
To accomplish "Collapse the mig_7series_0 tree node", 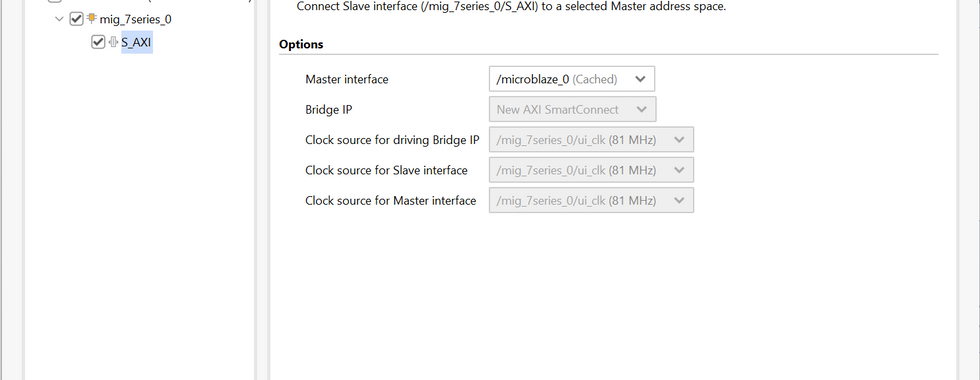I will [59, 19].
